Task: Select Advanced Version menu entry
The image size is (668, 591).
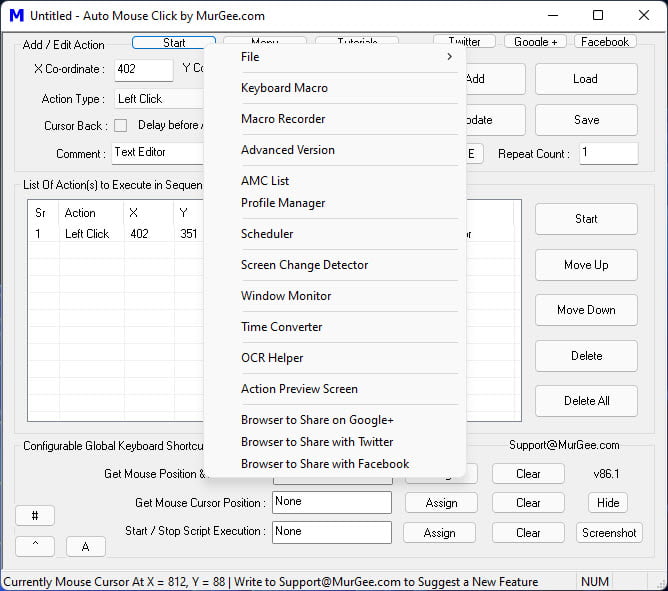Action: click(x=334, y=150)
